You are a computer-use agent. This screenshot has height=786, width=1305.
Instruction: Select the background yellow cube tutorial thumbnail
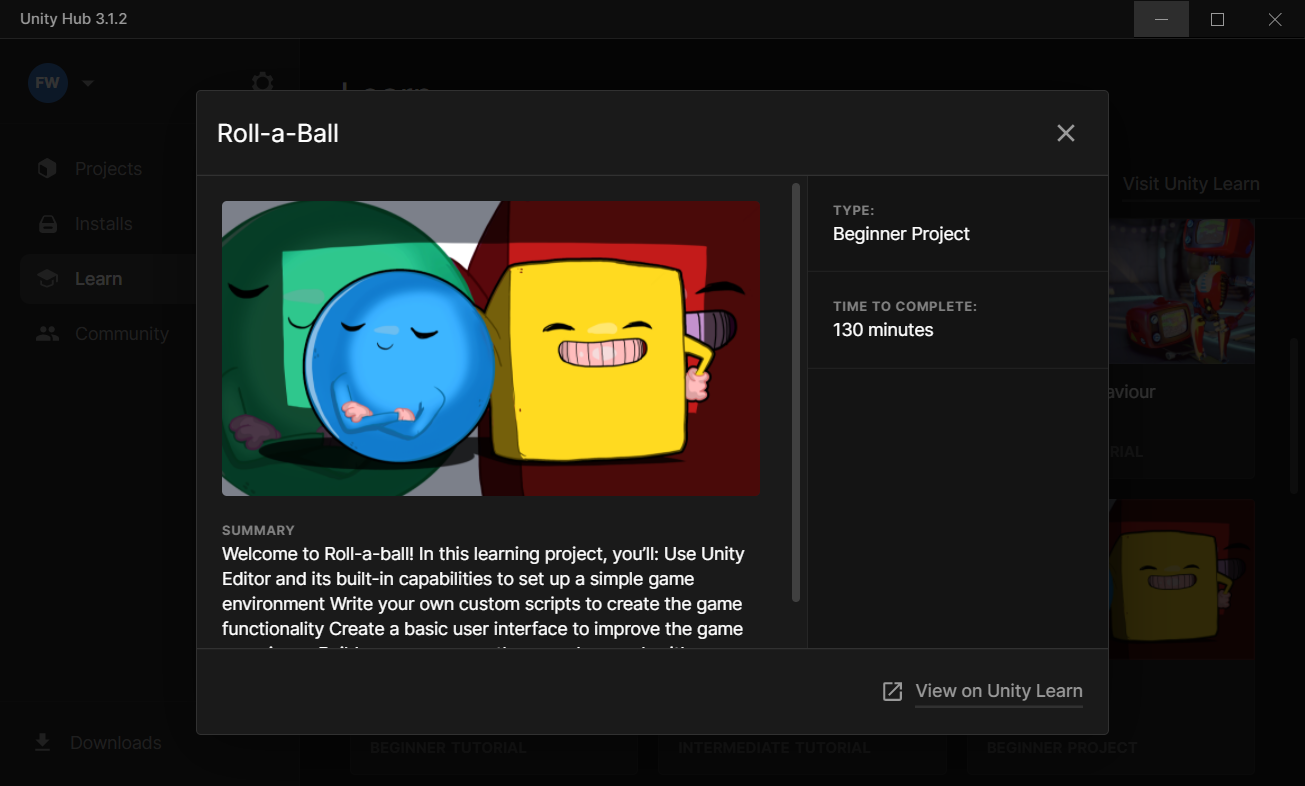tap(1181, 580)
